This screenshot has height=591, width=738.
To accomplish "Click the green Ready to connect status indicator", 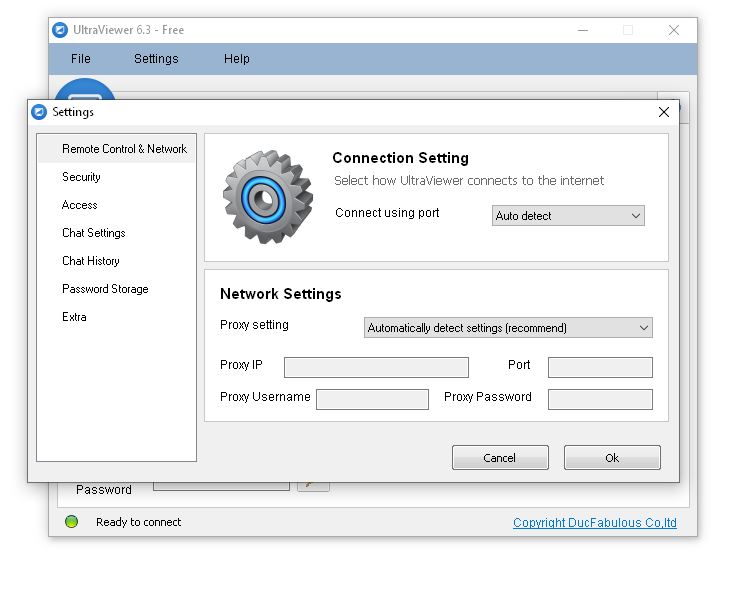I will tap(72, 521).
